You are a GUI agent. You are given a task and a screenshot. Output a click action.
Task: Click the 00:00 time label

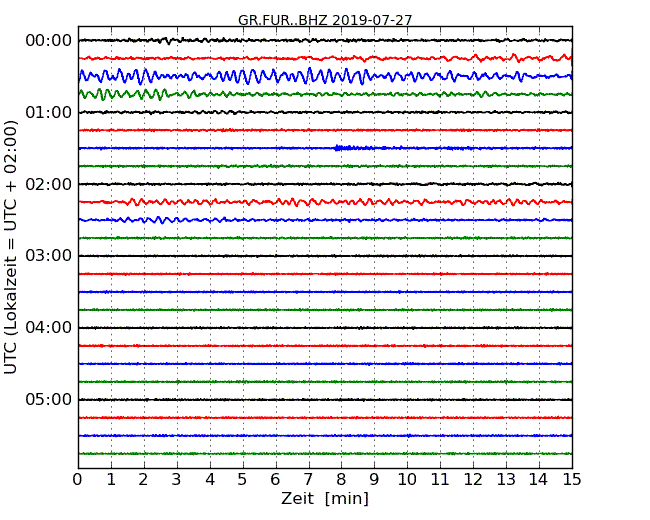[x=49, y=41]
